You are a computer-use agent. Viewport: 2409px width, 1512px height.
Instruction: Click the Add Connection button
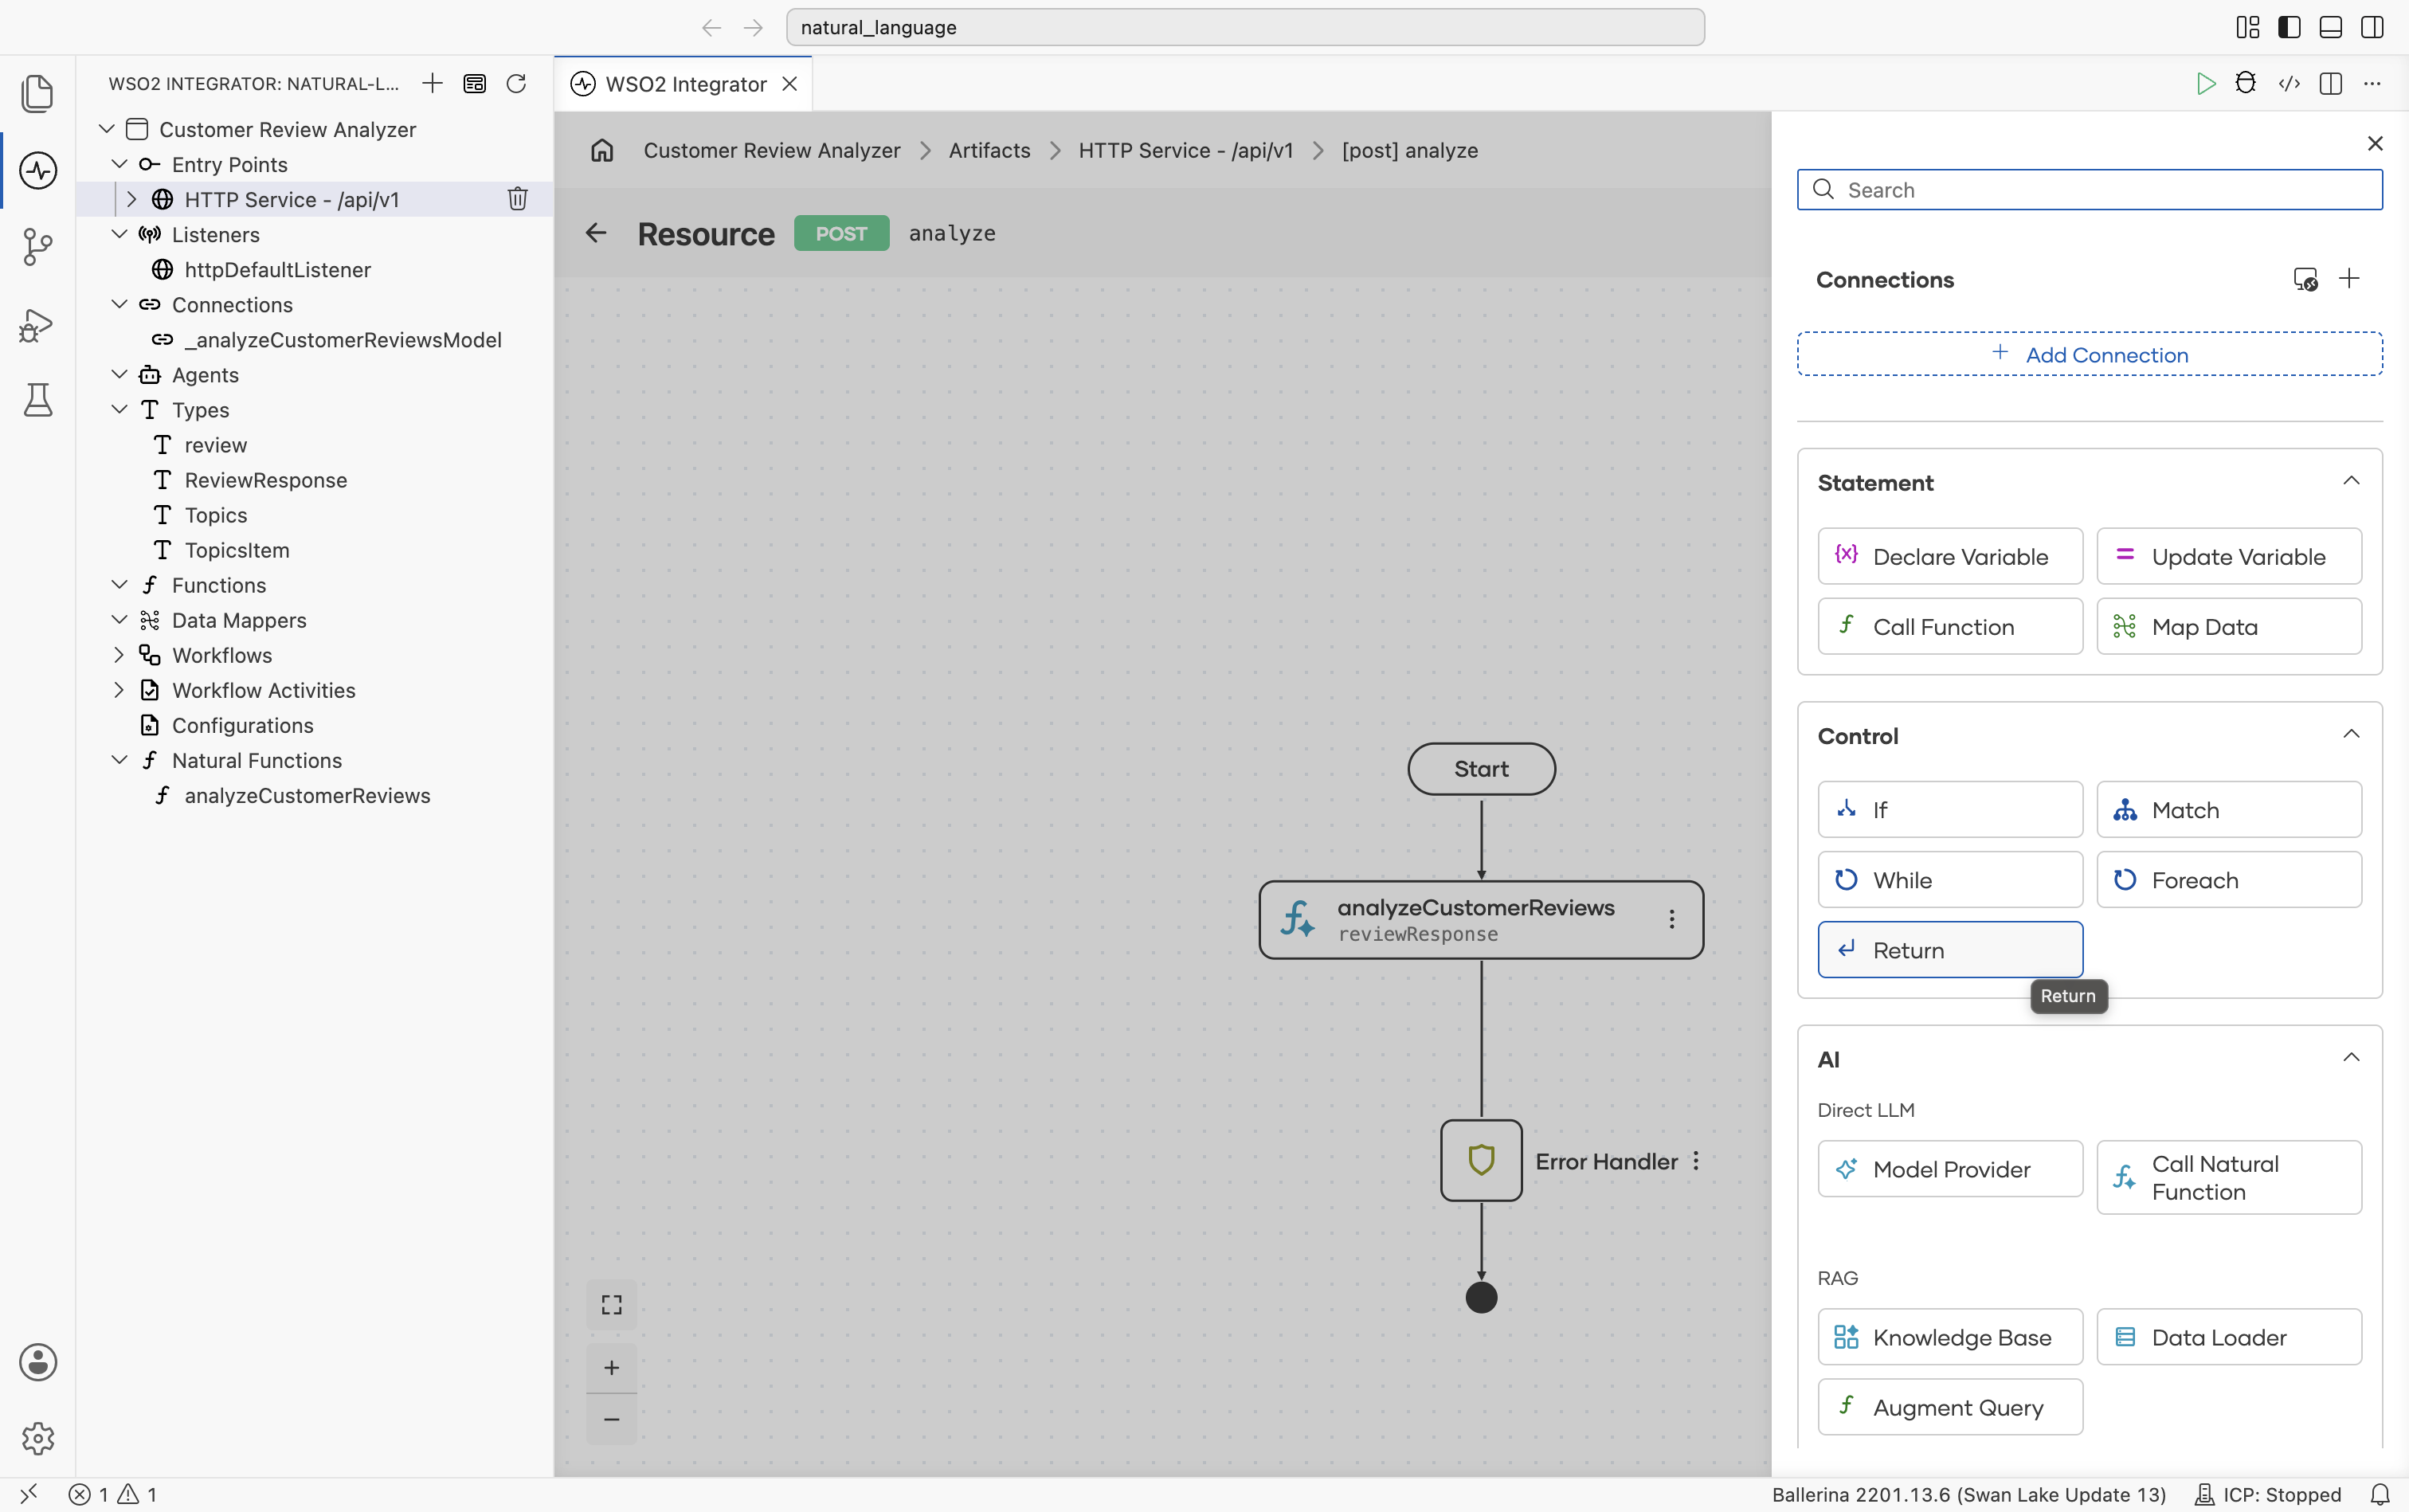(x=2089, y=354)
